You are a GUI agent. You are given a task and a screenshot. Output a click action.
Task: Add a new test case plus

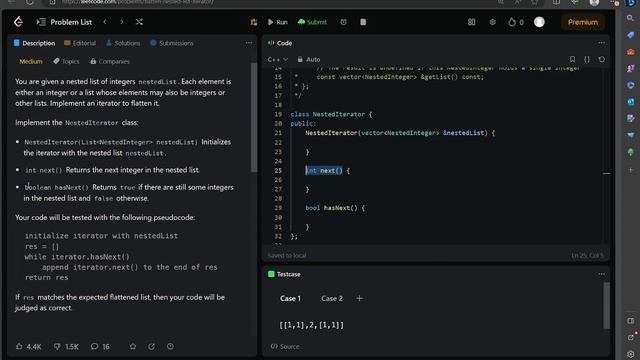[359, 298]
